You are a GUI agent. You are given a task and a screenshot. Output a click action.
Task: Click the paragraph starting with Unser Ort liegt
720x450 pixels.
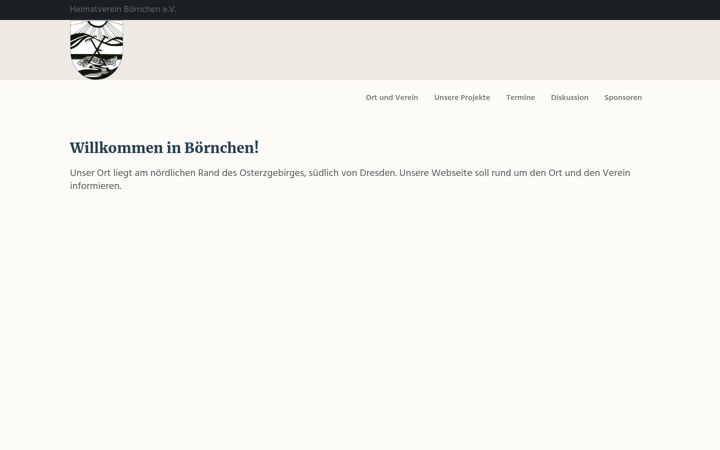tap(350, 180)
